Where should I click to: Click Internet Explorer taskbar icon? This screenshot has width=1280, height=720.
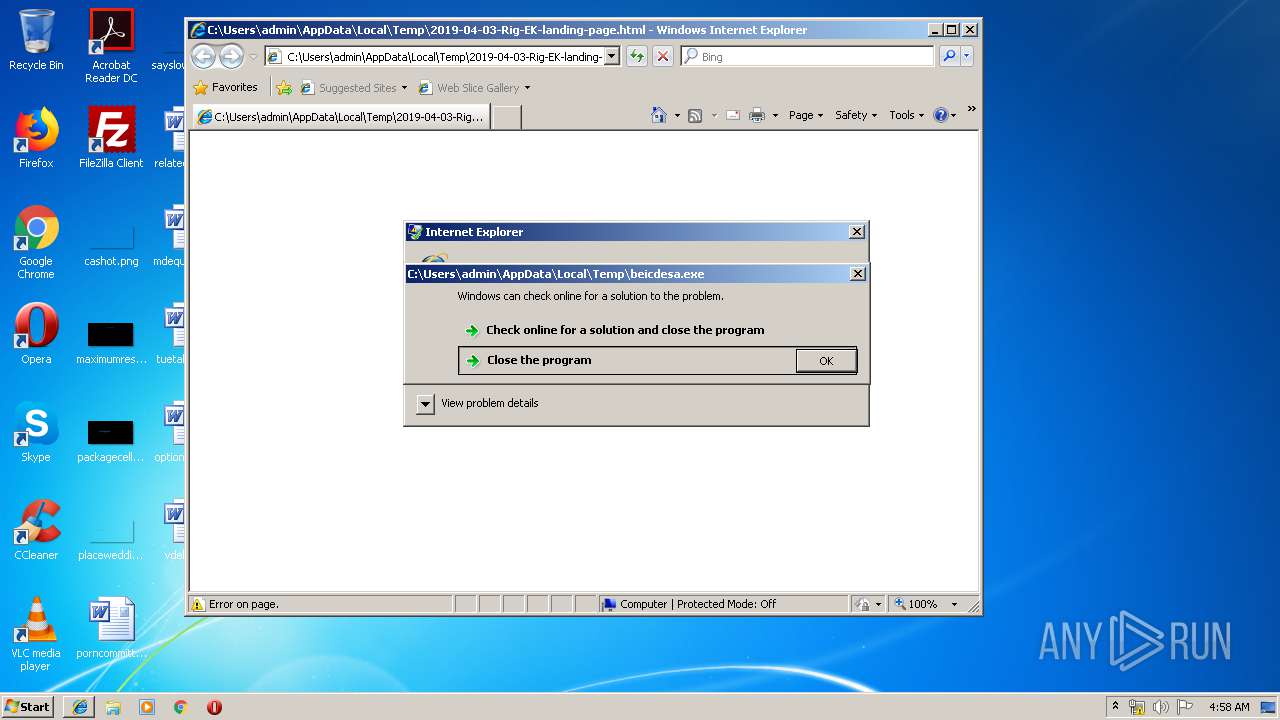pos(80,707)
